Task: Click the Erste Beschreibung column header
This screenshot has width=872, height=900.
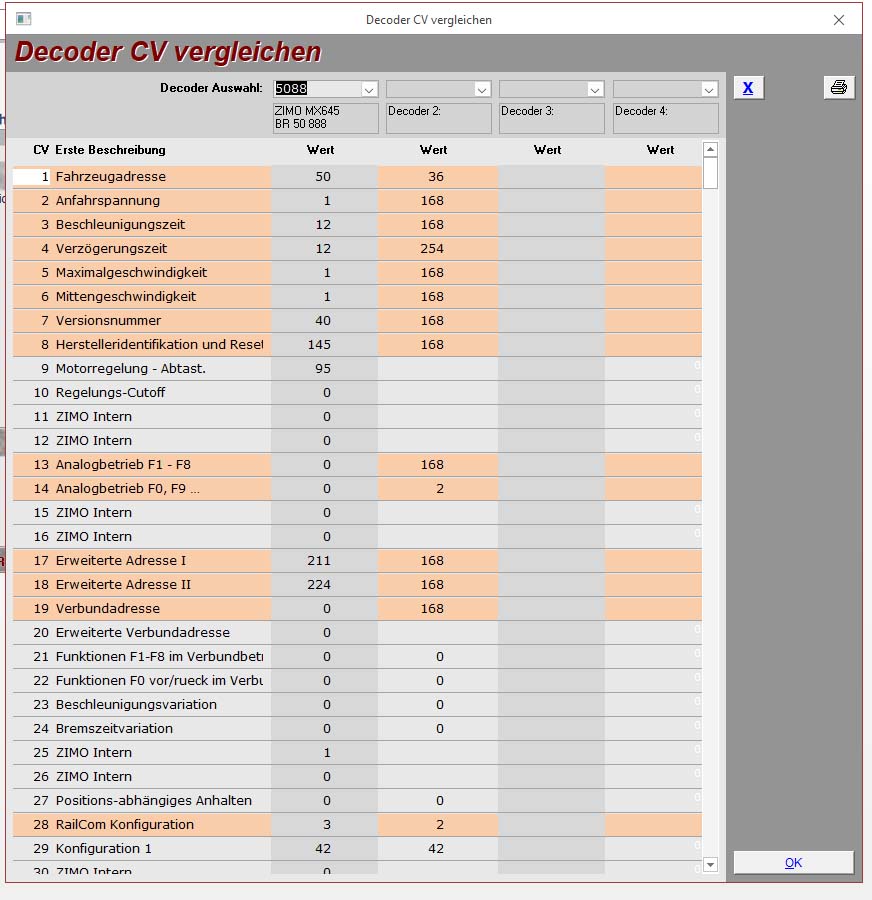Action: (110, 150)
